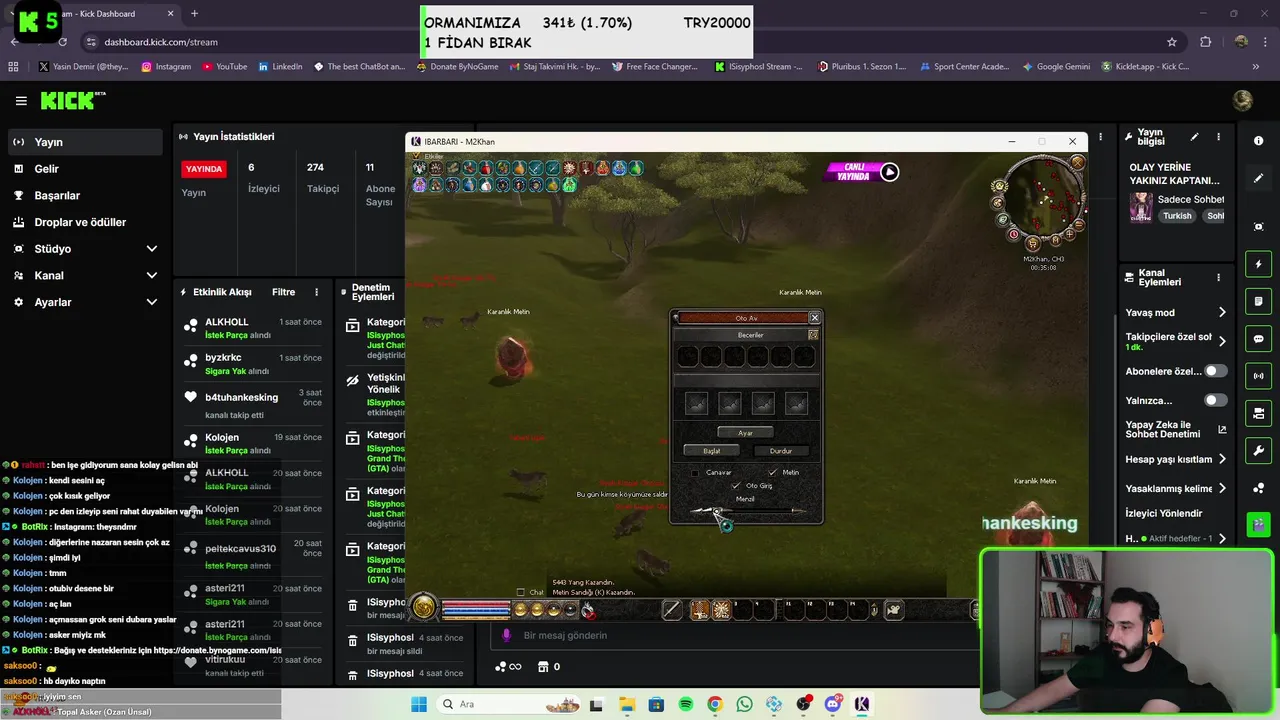Click the camera icon in game hotbar
The height and width of the screenshot is (720, 1280).
point(894,610)
